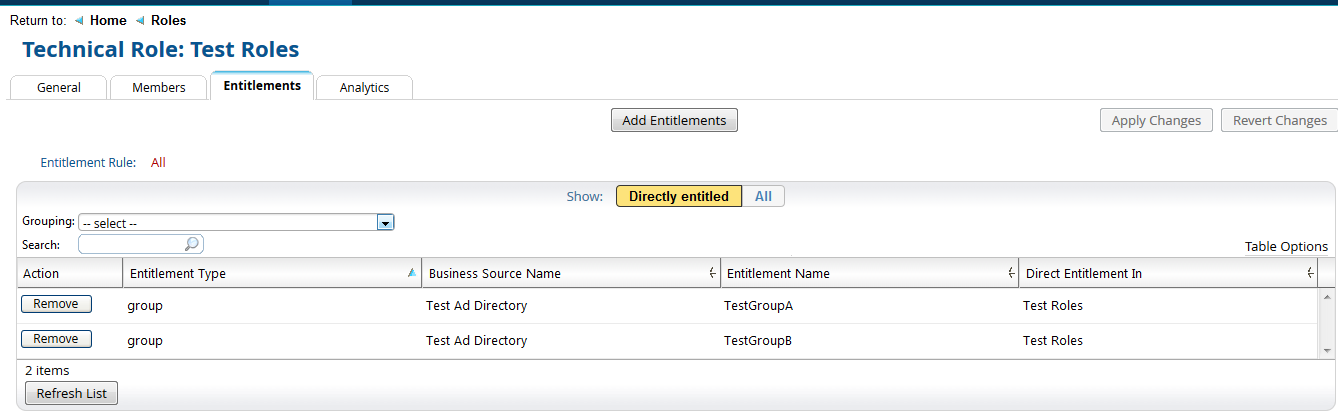Screen dimensions: 1338x416
Task: Click the table scrollbar down arrow
Action: click(x=1327, y=351)
